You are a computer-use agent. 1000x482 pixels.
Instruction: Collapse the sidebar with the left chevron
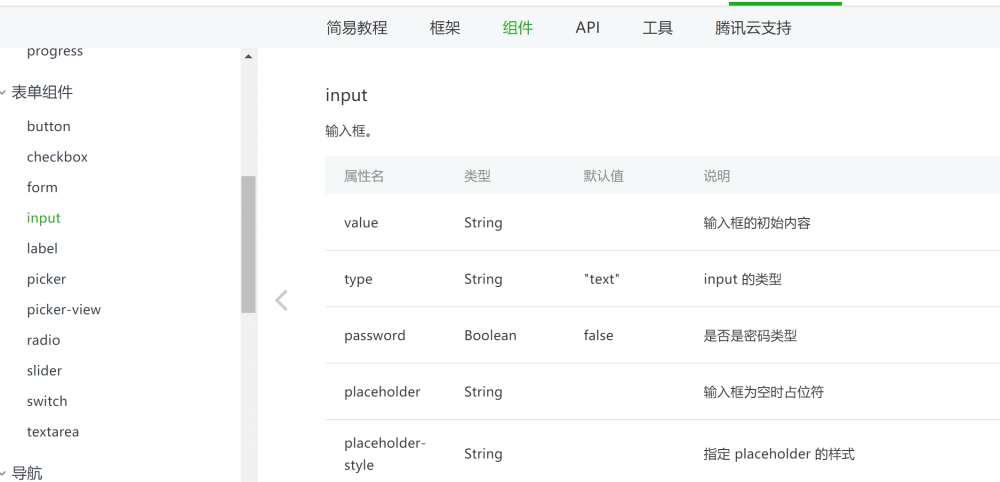coord(281,300)
